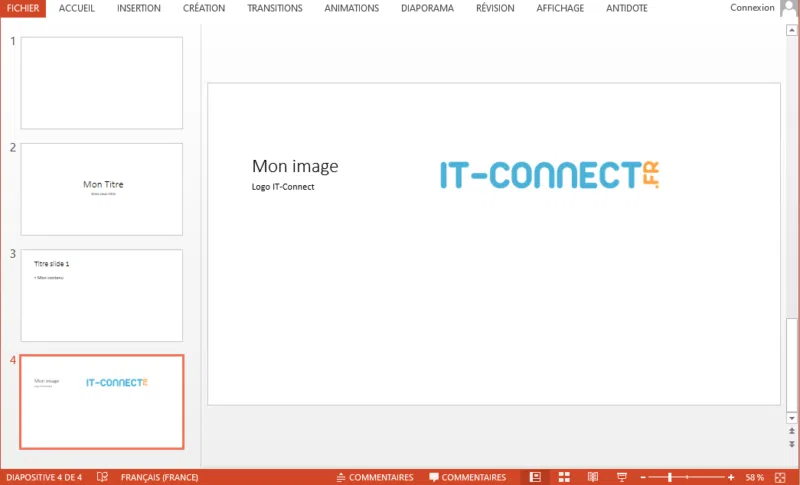Select slide 3 thumbnail Titre slide 1

click(102, 295)
